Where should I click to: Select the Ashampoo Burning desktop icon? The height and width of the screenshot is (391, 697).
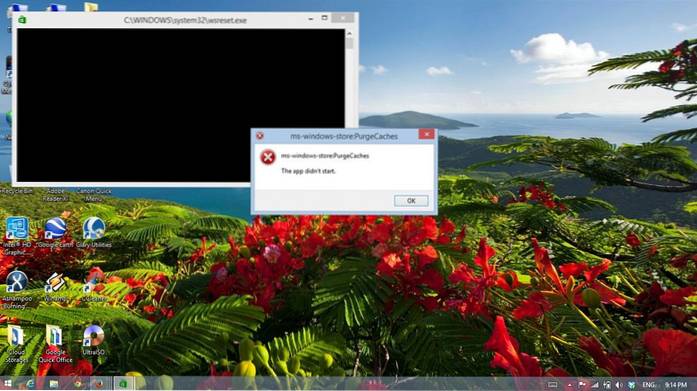click(x=17, y=290)
